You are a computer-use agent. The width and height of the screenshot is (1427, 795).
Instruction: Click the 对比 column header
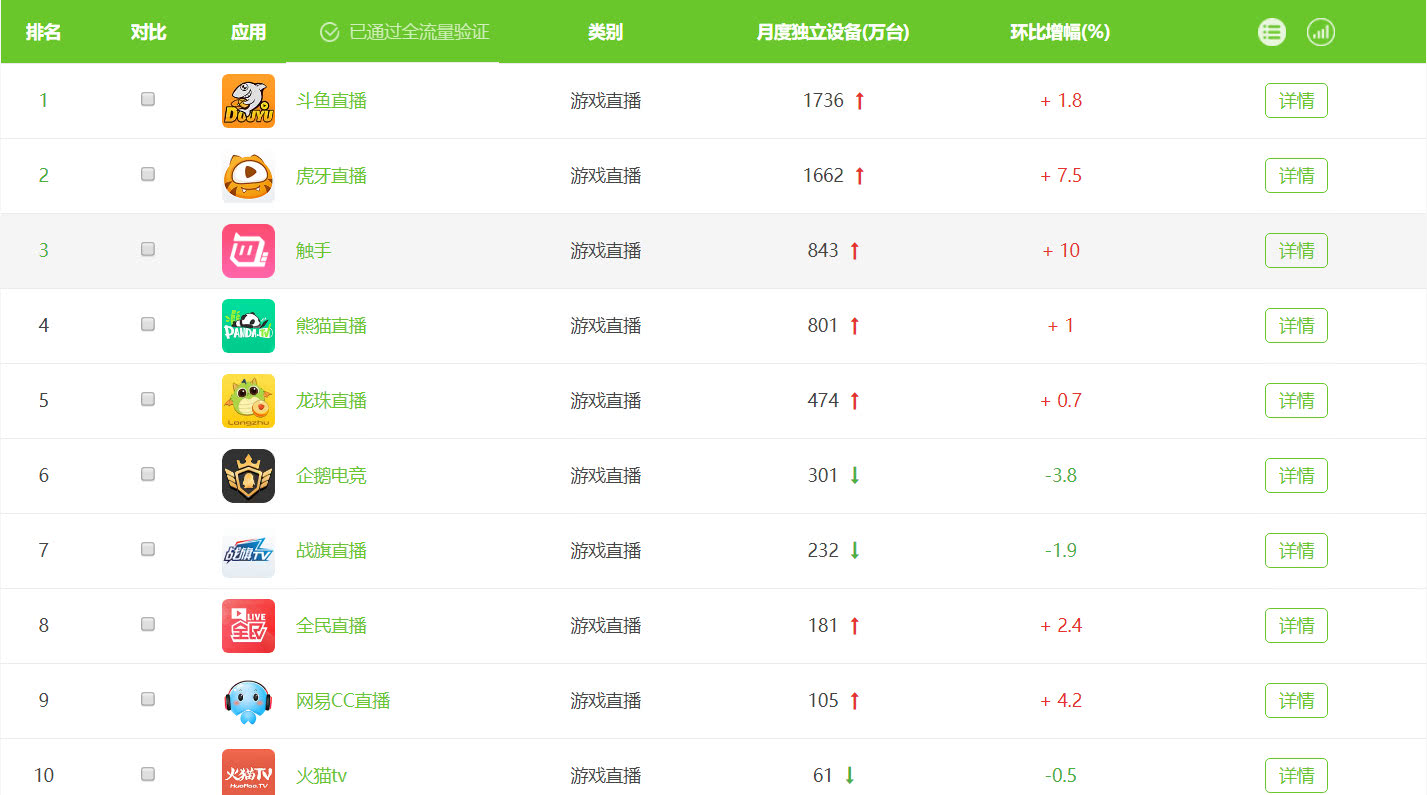(x=148, y=32)
